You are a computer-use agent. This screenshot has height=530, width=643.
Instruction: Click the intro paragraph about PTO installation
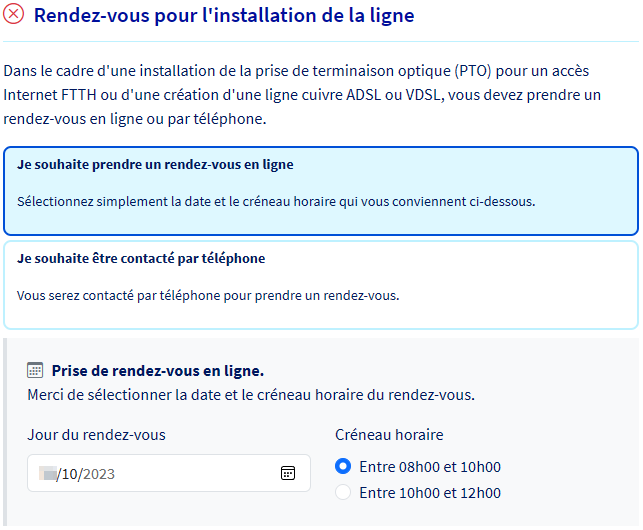pos(302,95)
